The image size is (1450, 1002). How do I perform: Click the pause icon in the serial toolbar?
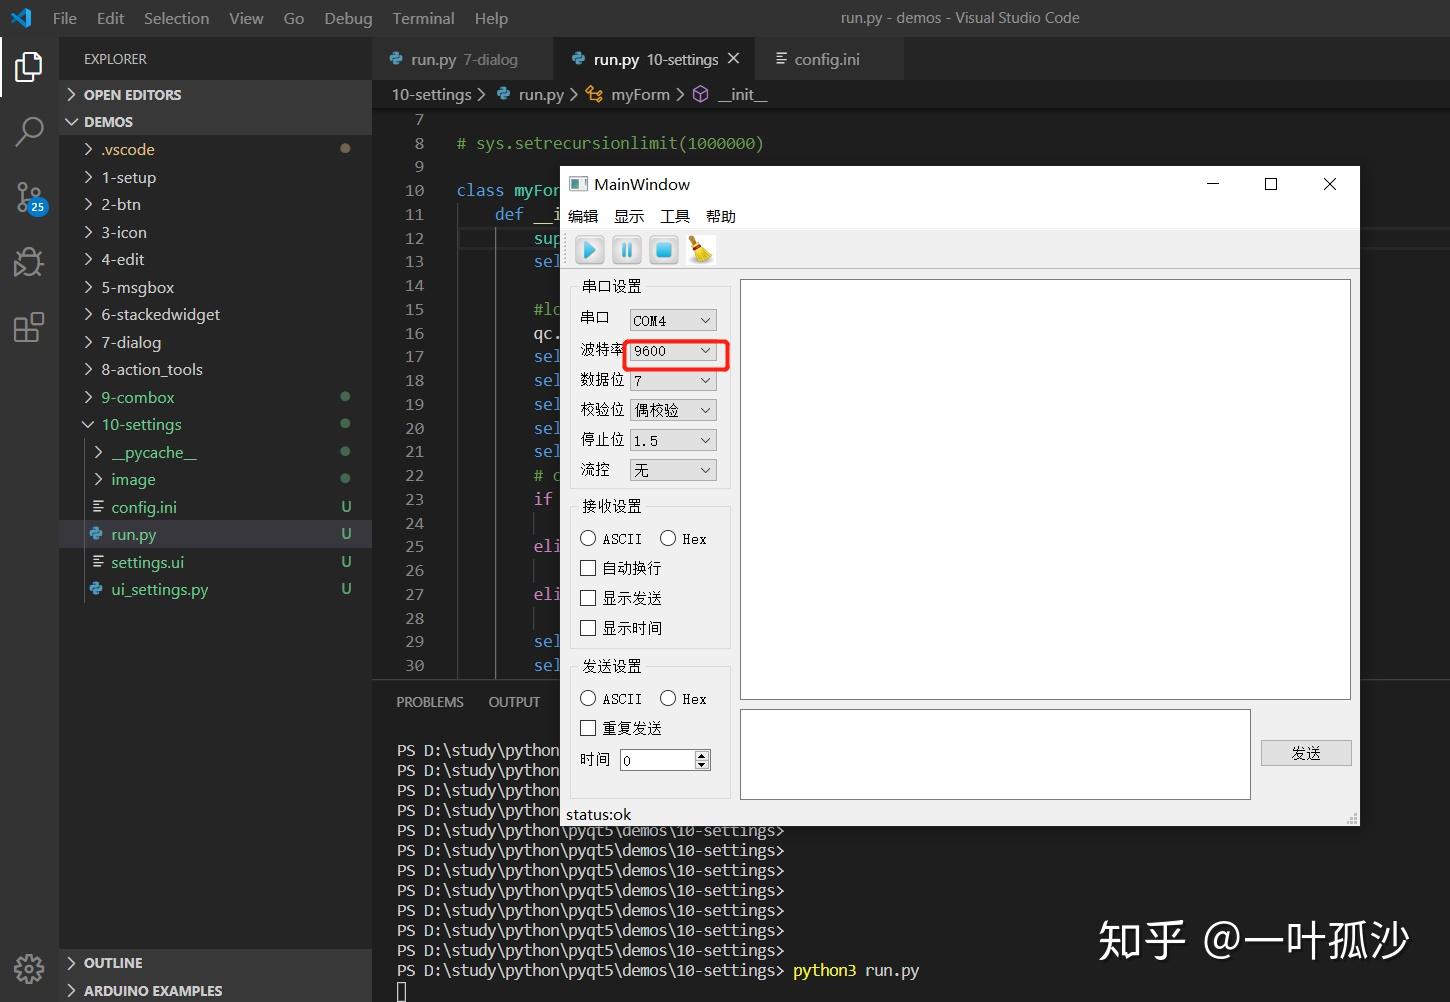click(x=626, y=250)
